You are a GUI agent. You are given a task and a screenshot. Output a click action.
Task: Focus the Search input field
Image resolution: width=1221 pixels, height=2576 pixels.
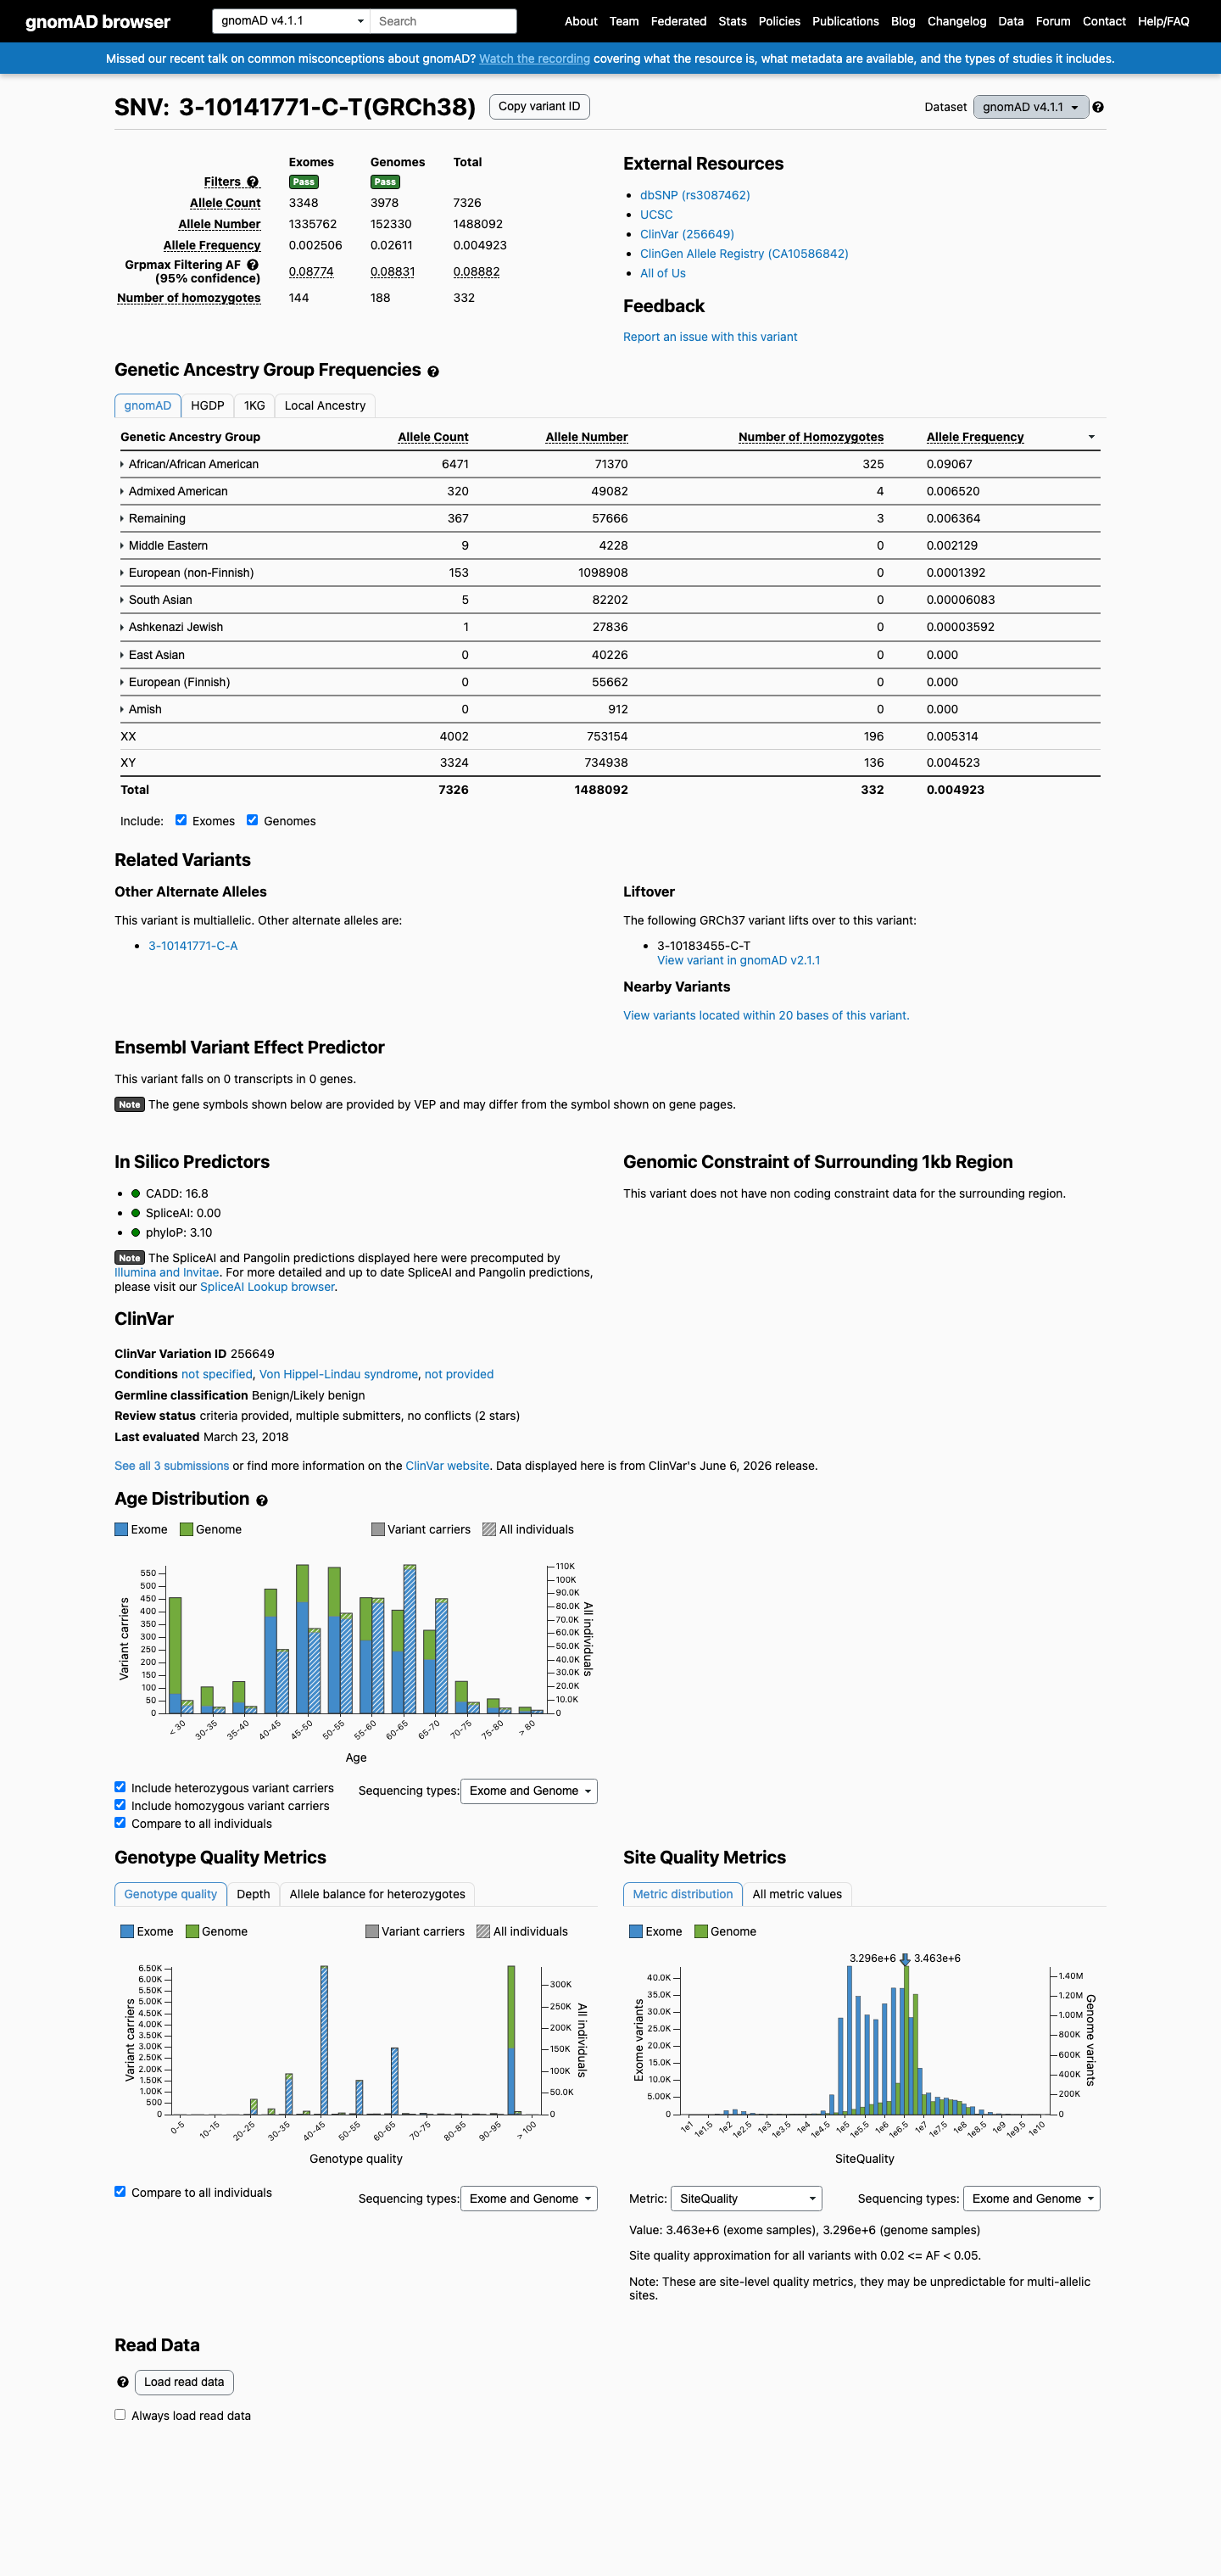click(443, 21)
